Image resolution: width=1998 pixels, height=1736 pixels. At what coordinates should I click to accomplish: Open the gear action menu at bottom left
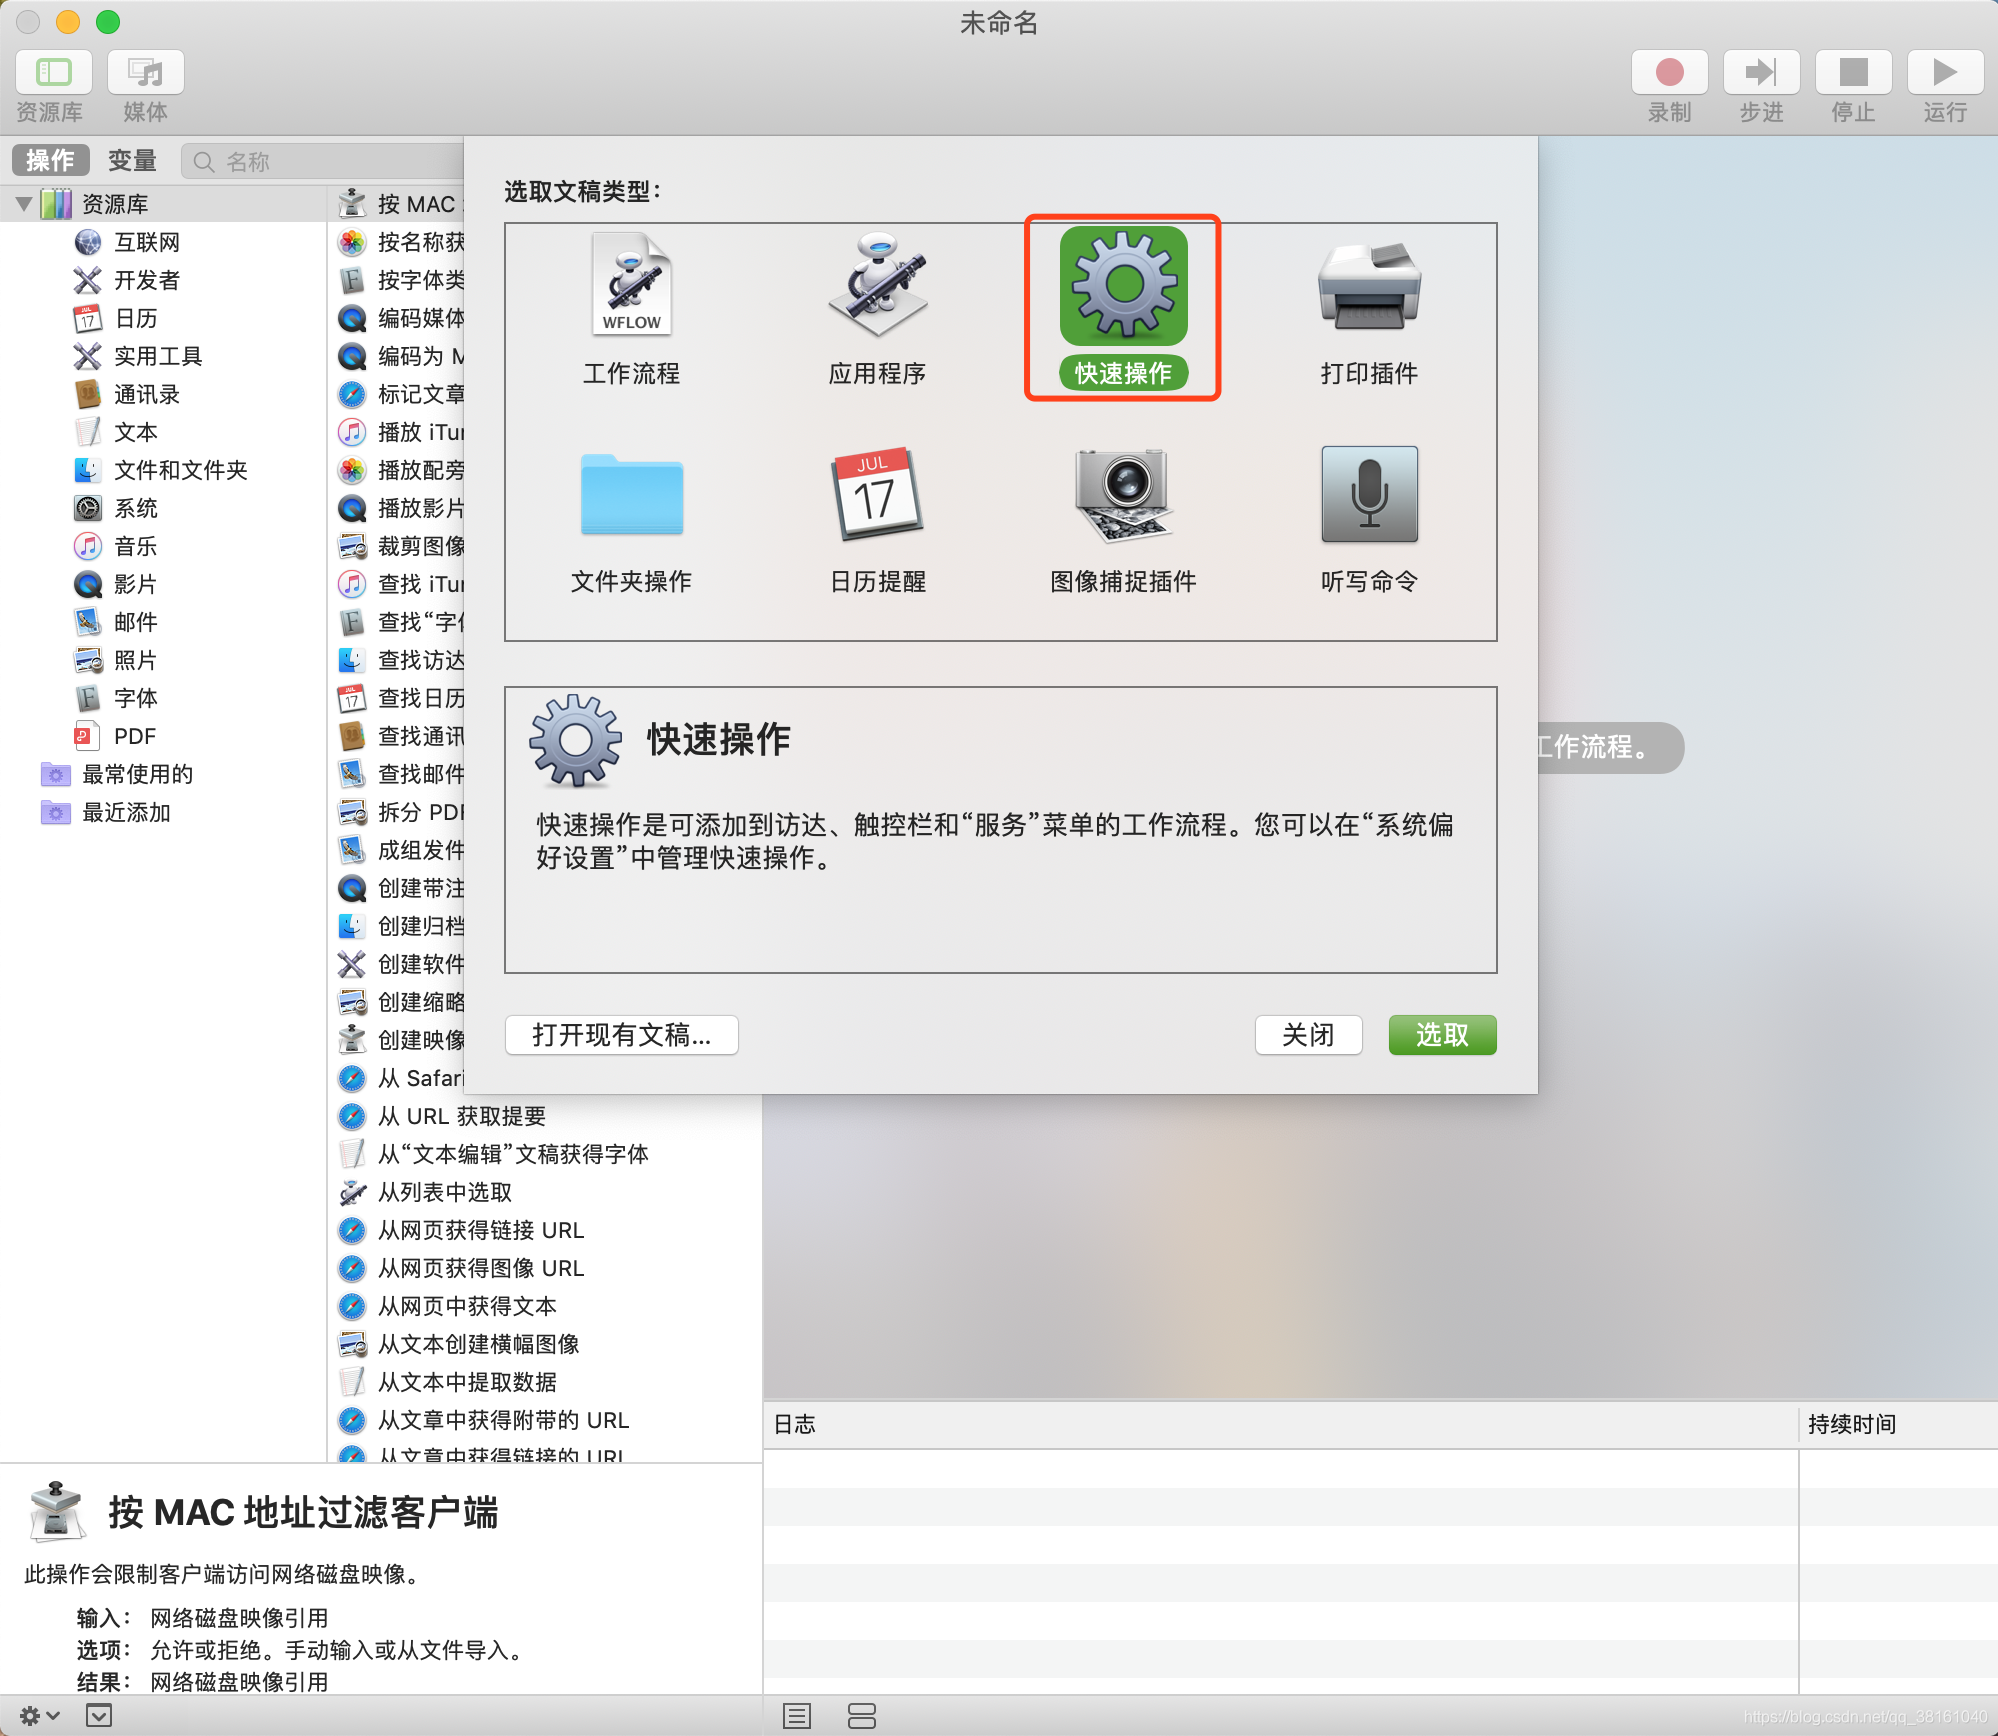pos(30,1712)
